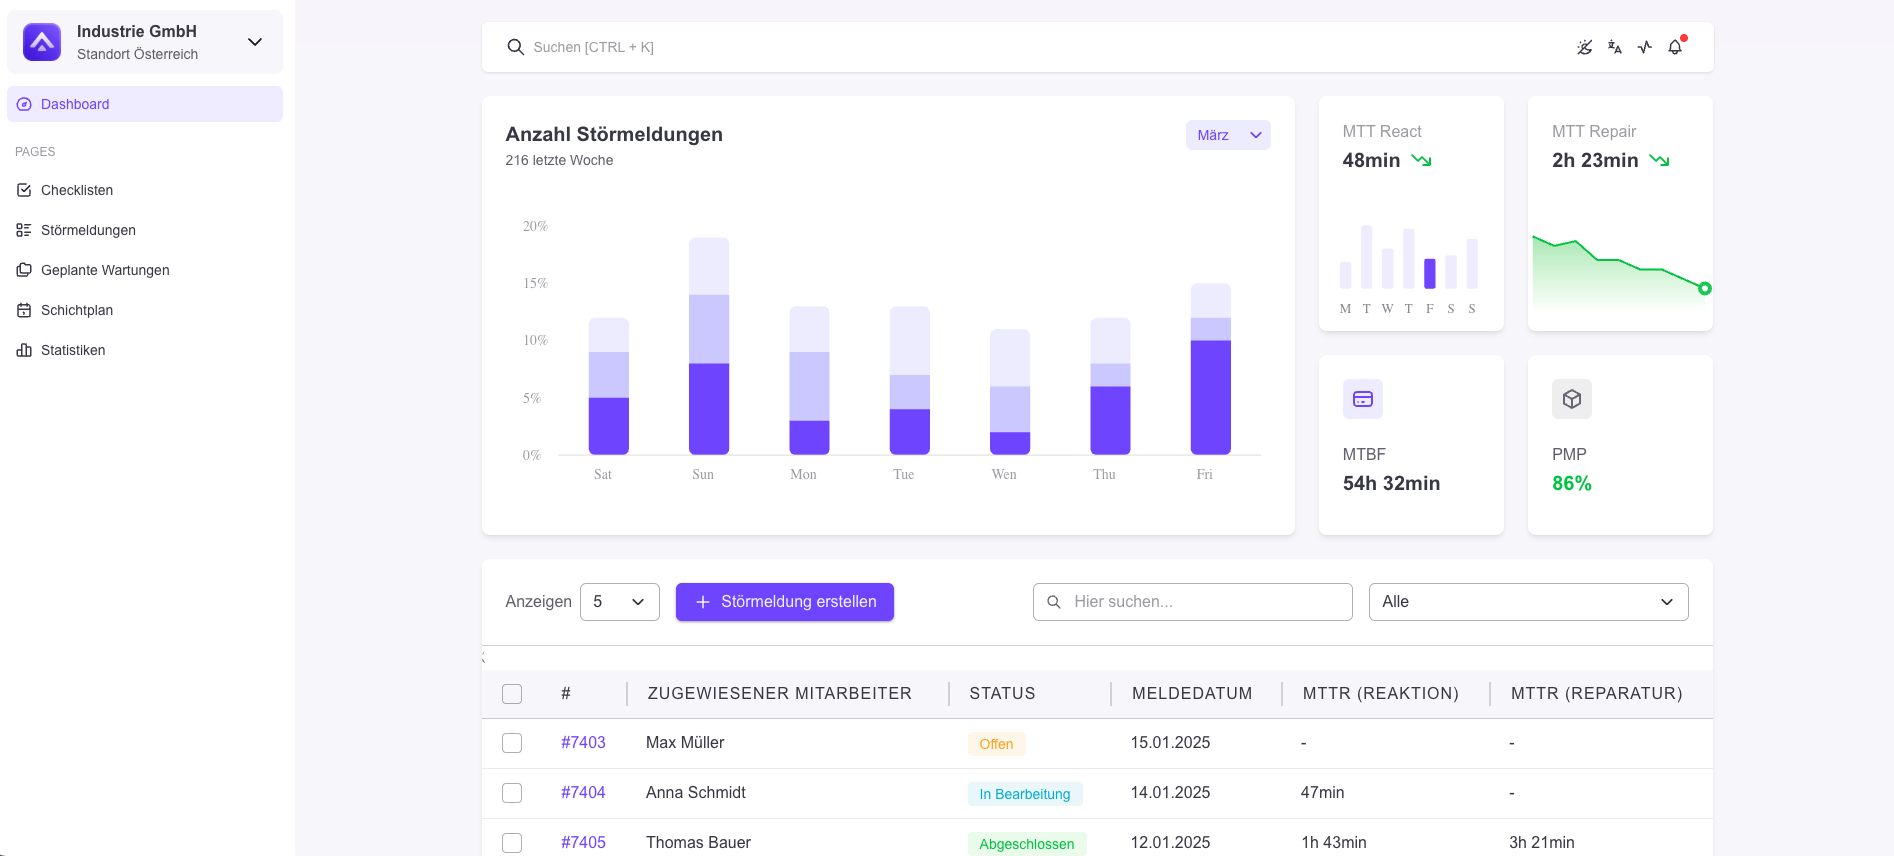Check the box for row #7403
This screenshot has width=1894, height=856.
pyautogui.click(x=512, y=743)
